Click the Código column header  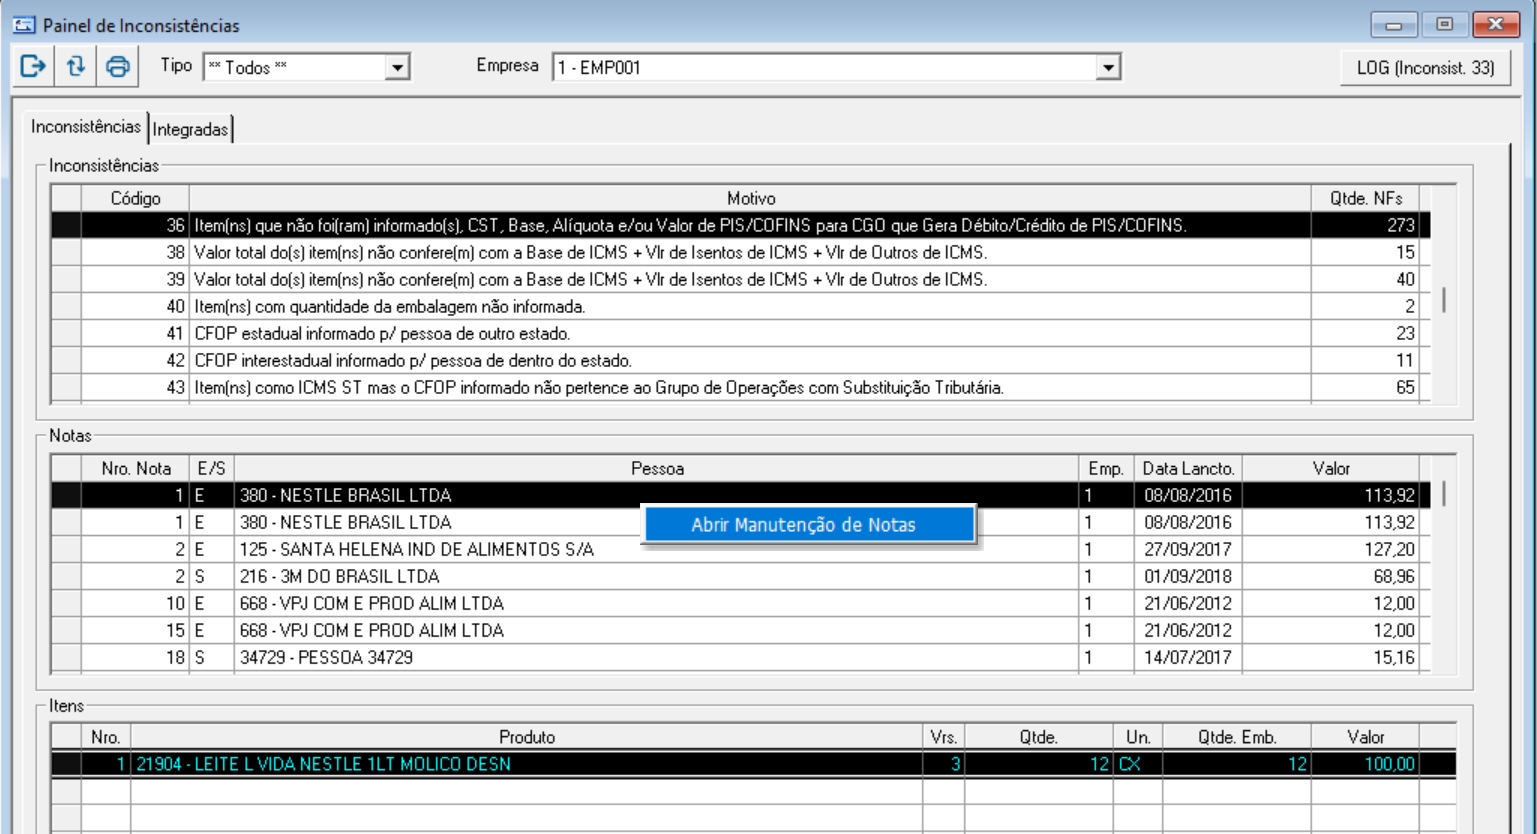135,198
